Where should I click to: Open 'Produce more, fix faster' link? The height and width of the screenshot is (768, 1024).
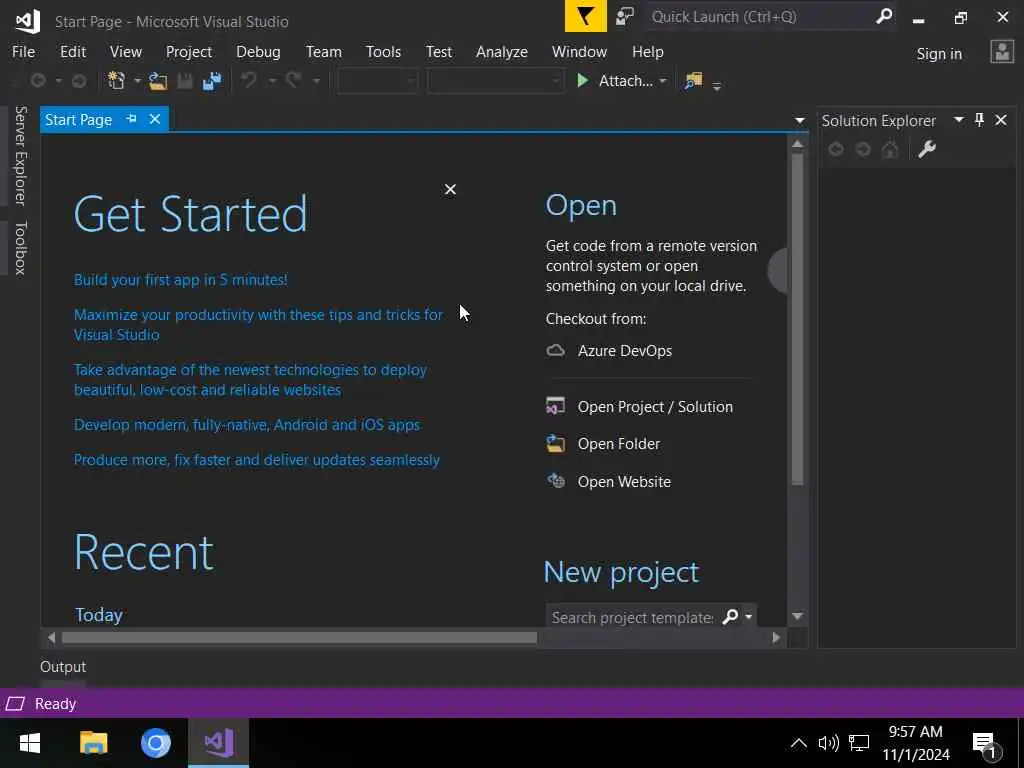click(257, 460)
